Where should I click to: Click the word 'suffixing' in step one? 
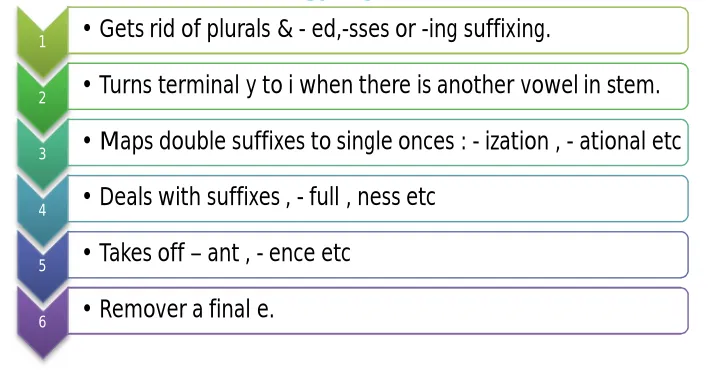pyautogui.click(x=507, y=29)
